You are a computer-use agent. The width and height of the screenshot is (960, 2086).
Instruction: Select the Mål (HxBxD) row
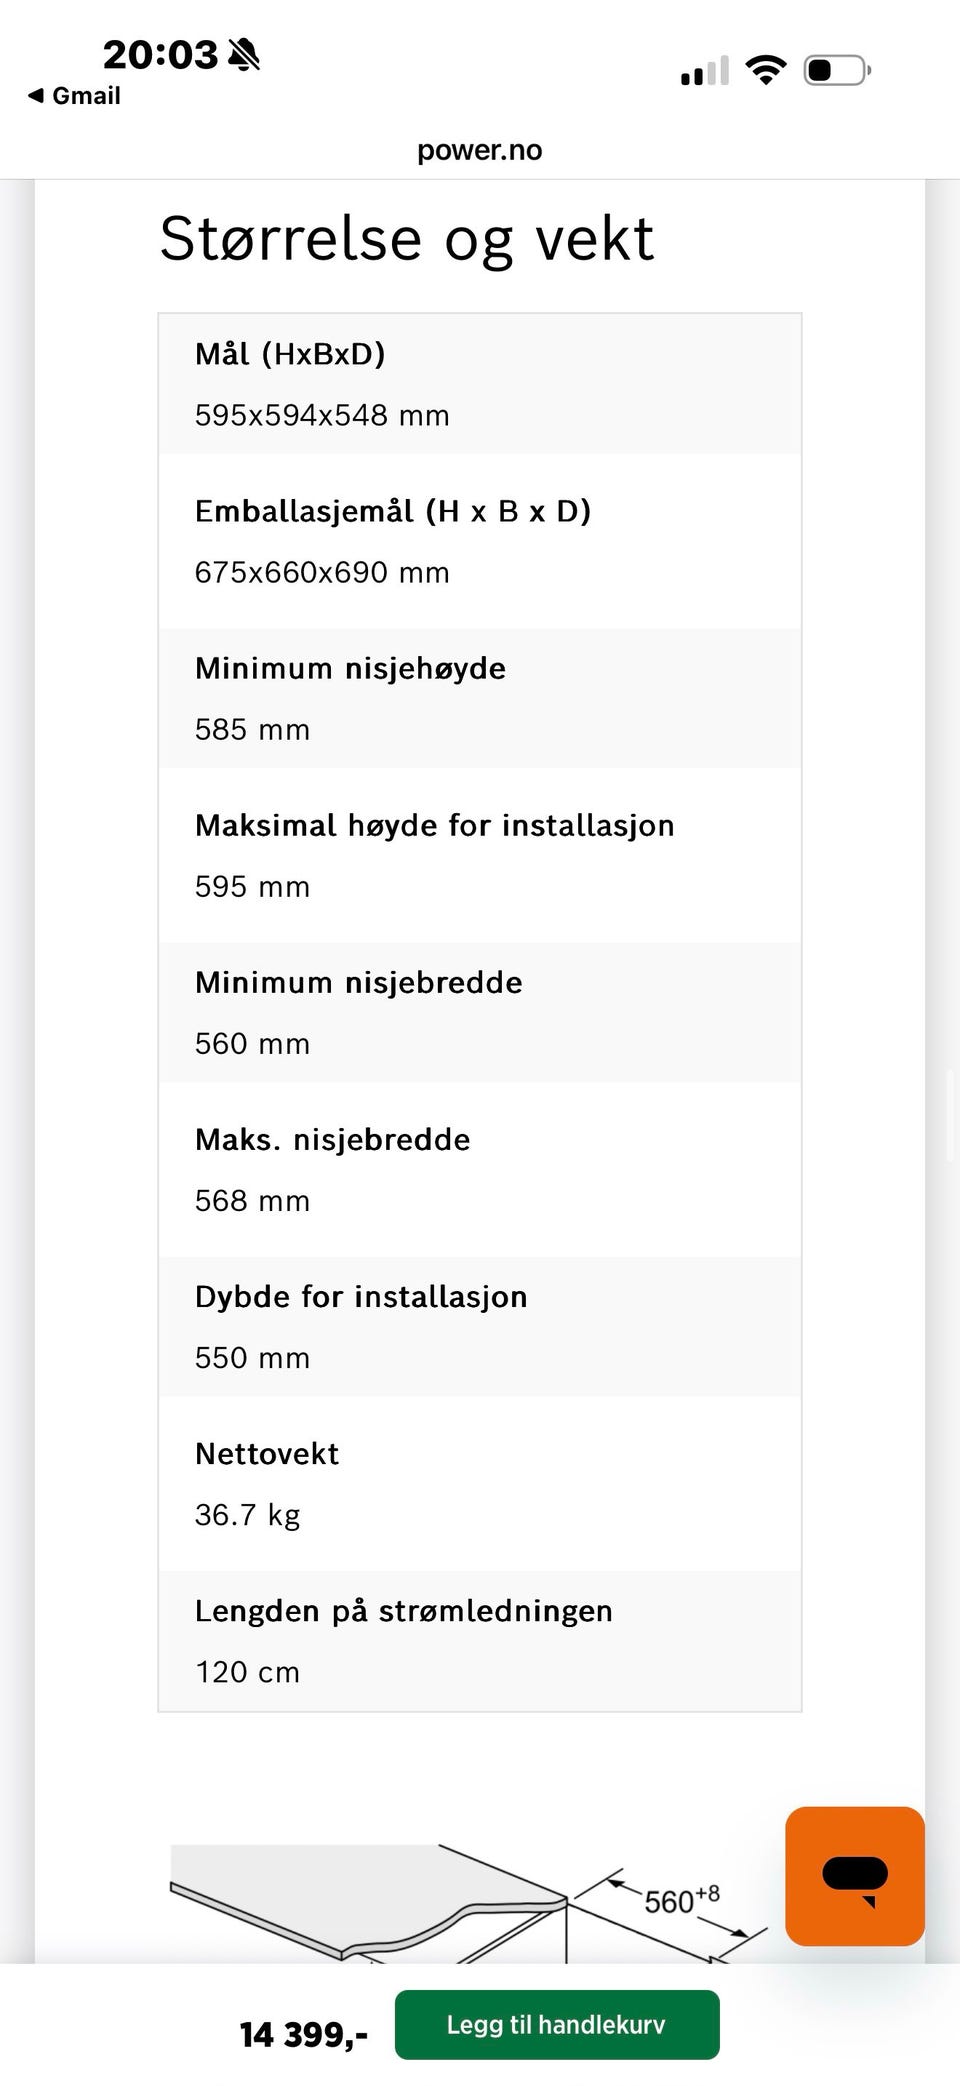tap(480, 384)
